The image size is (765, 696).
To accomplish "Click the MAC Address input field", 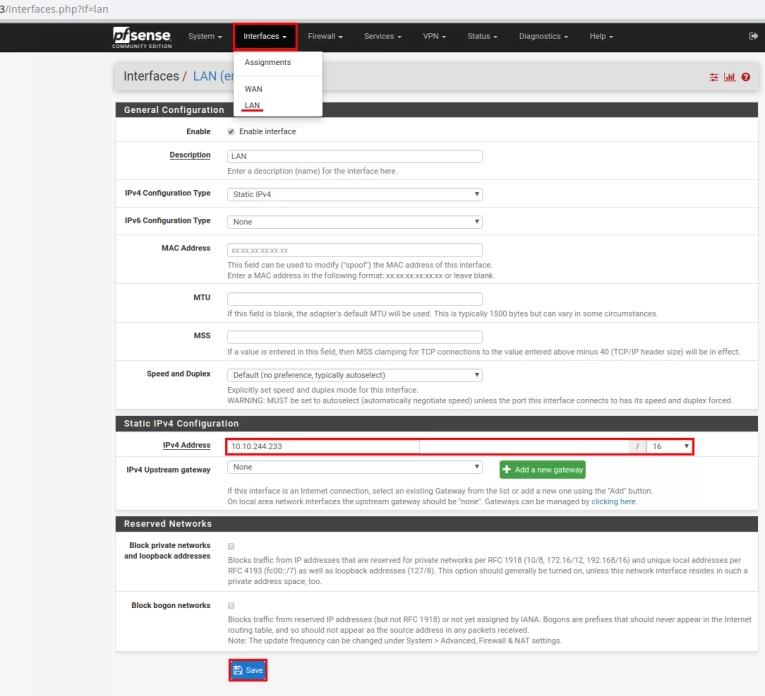I will 355,250.
